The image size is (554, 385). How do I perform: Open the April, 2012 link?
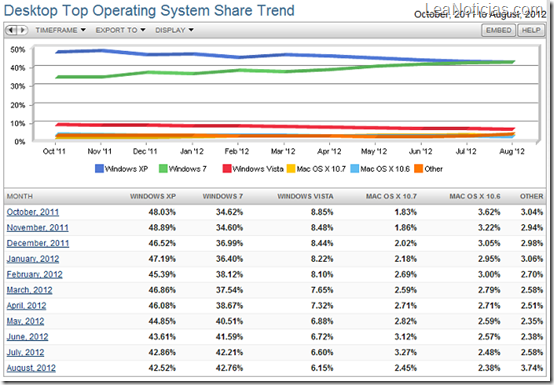(x=26, y=306)
